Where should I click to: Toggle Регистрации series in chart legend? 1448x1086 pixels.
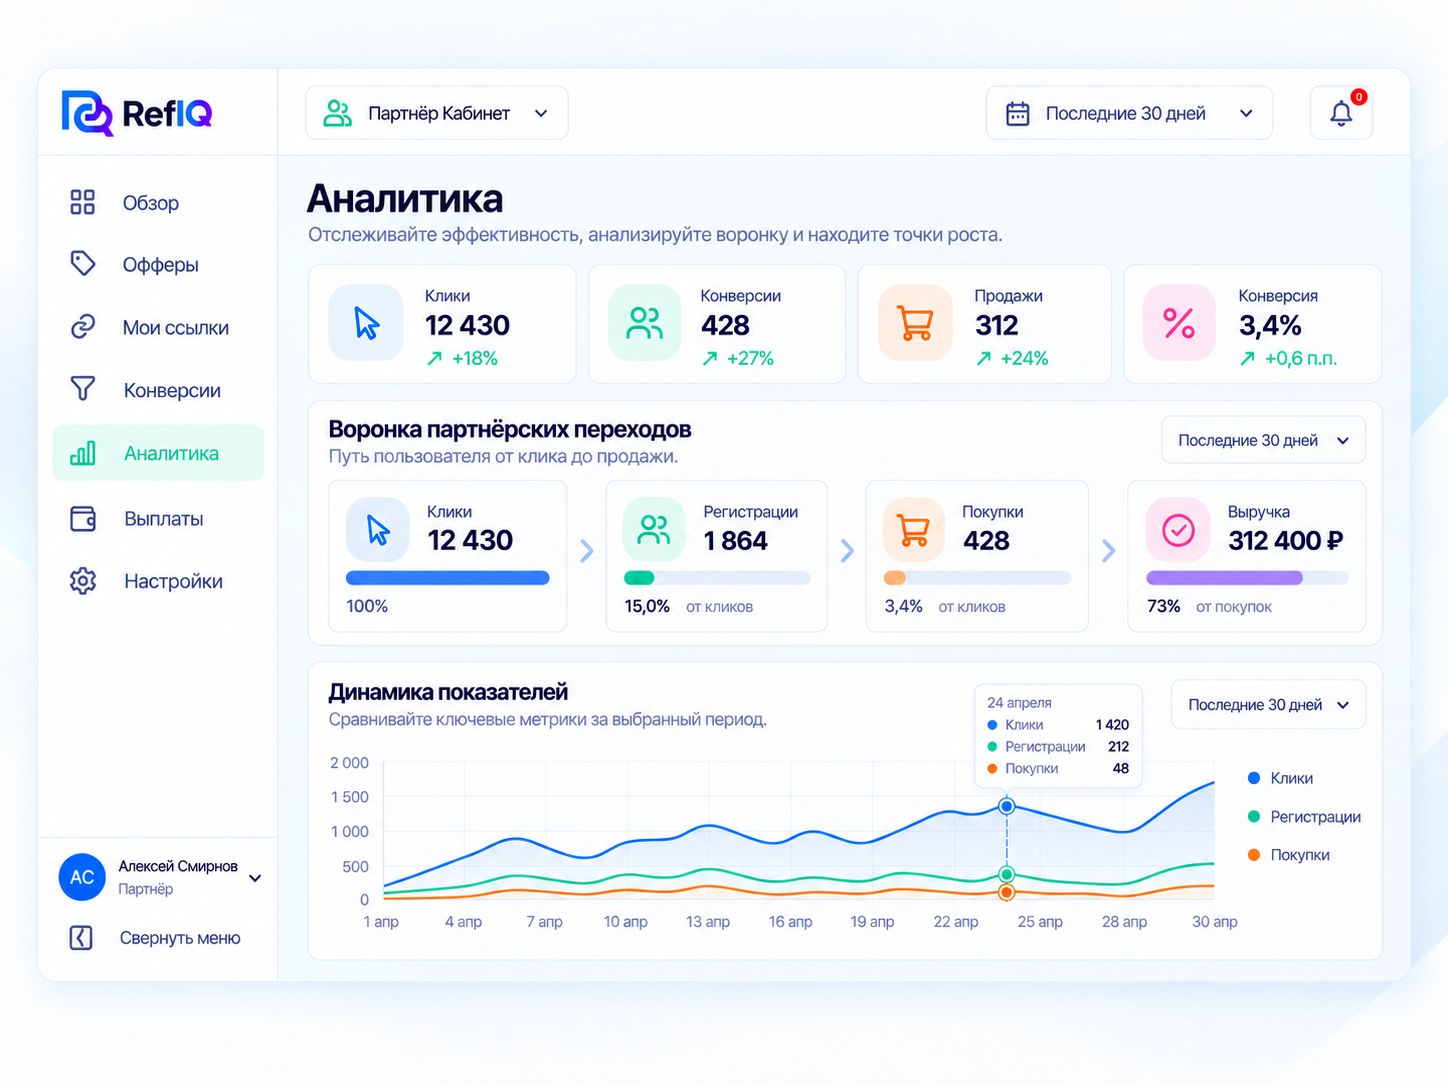(x=1304, y=817)
